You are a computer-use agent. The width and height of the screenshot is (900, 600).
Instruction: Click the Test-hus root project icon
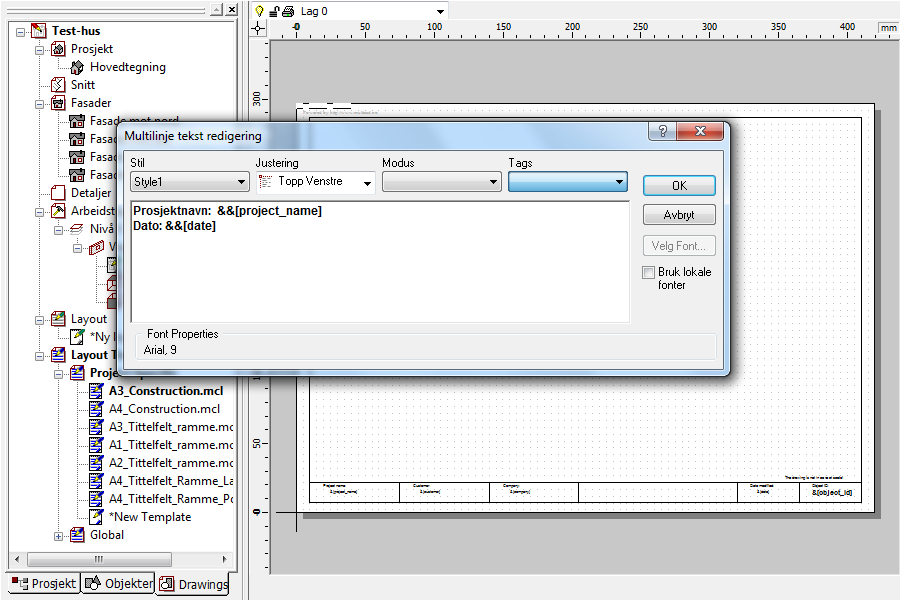pyautogui.click(x=38, y=30)
